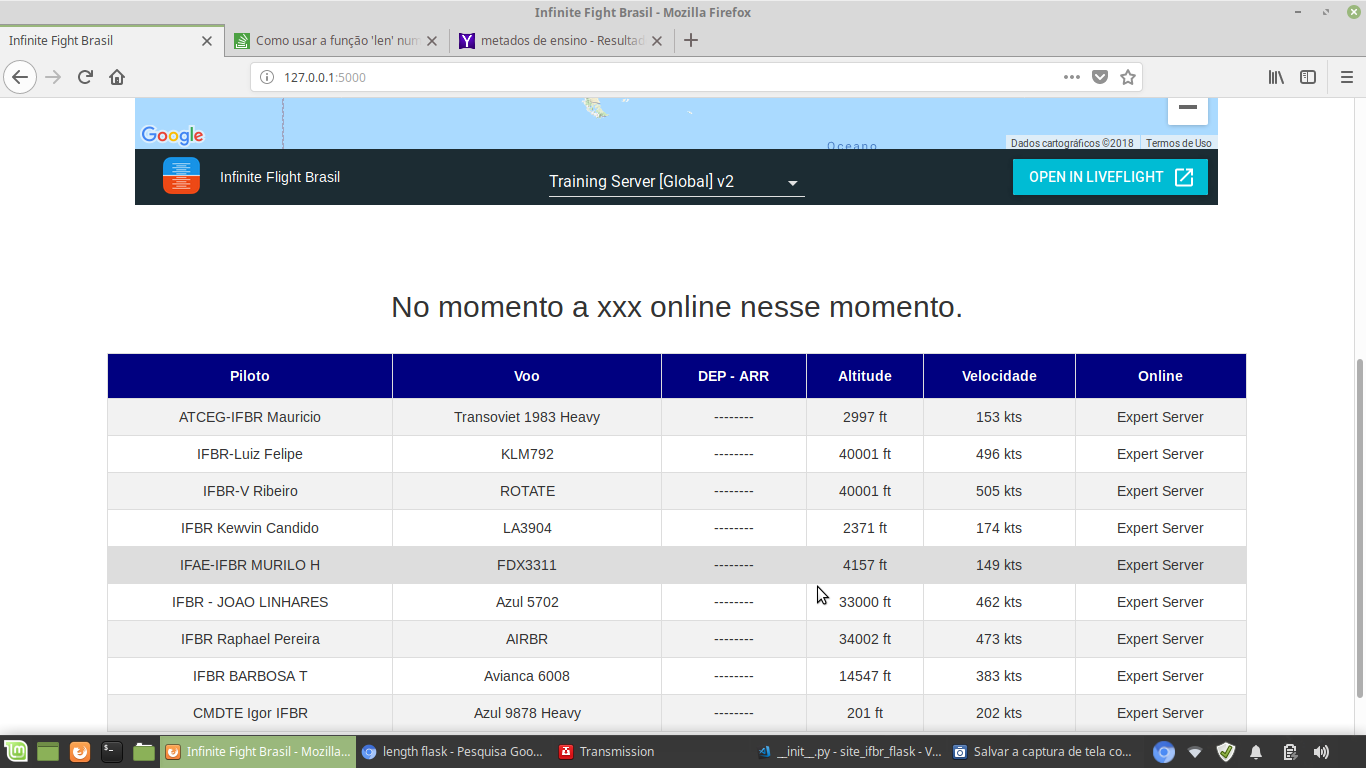Image resolution: width=1366 pixels, height=768 pixels.
Task: Open the Linux Mint start menu
Action: tap(15, 752)
